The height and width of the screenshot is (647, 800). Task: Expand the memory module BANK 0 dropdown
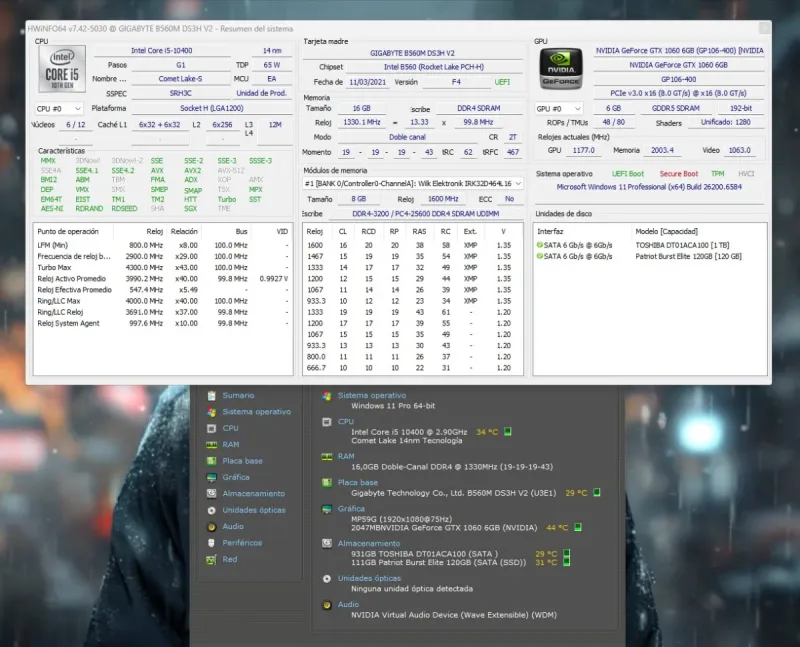(413, 183)
